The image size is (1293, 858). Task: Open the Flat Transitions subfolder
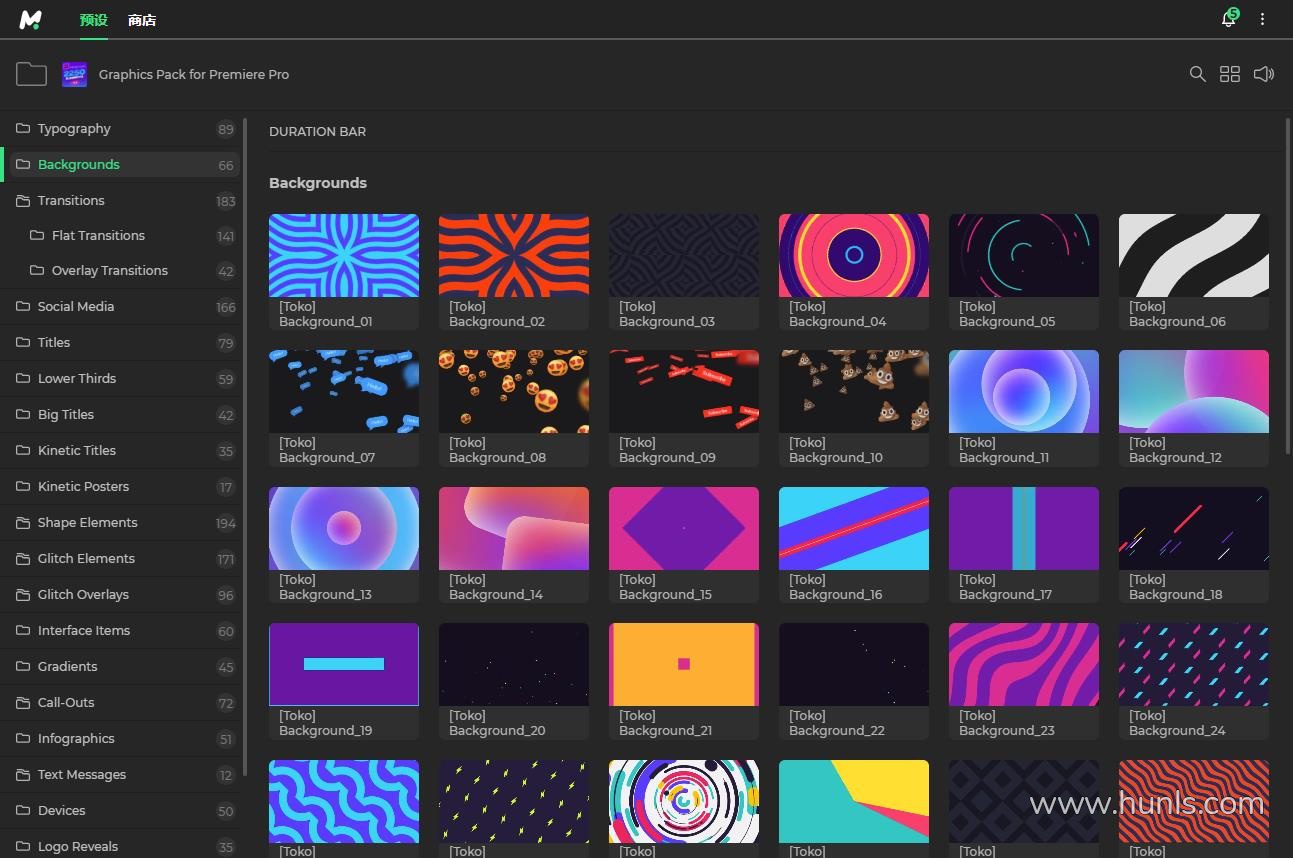(x=98, y=235)
